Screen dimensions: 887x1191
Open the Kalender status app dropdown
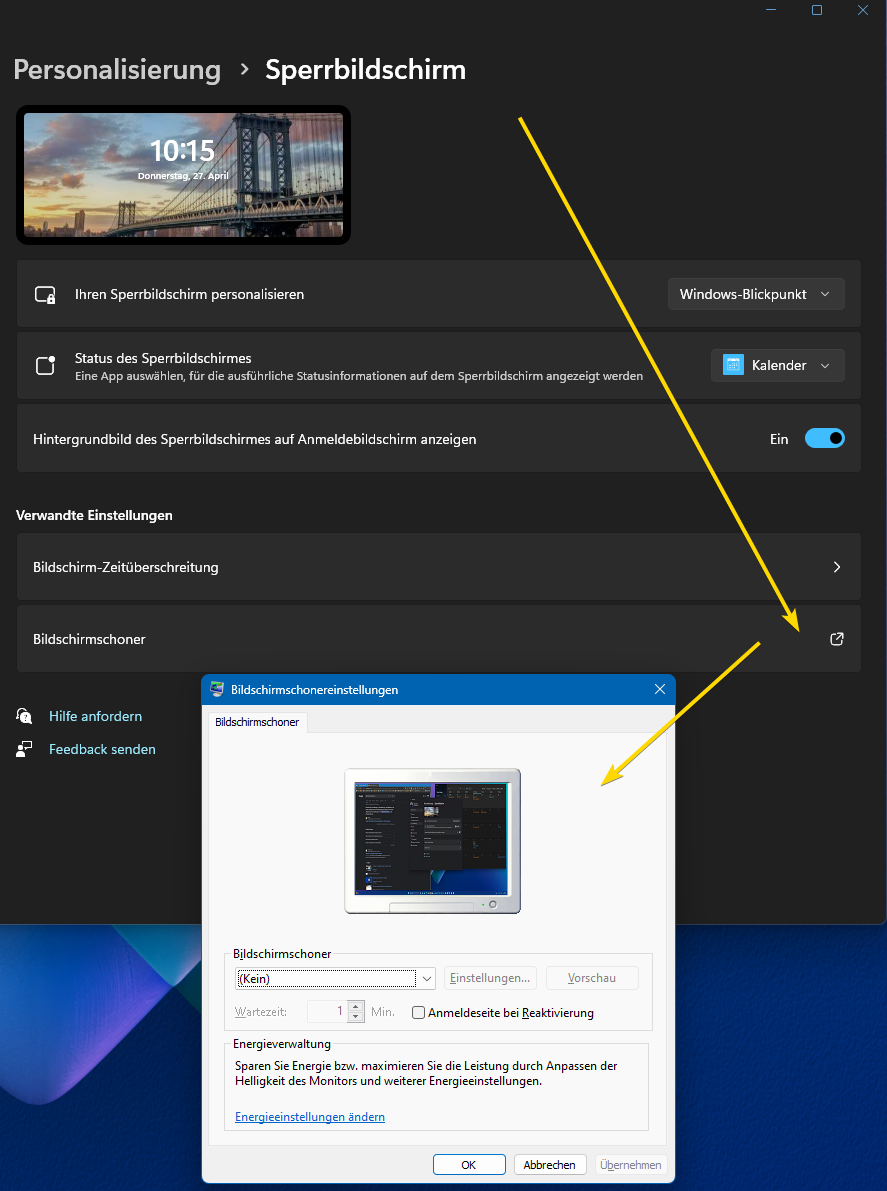click(778, 365)
